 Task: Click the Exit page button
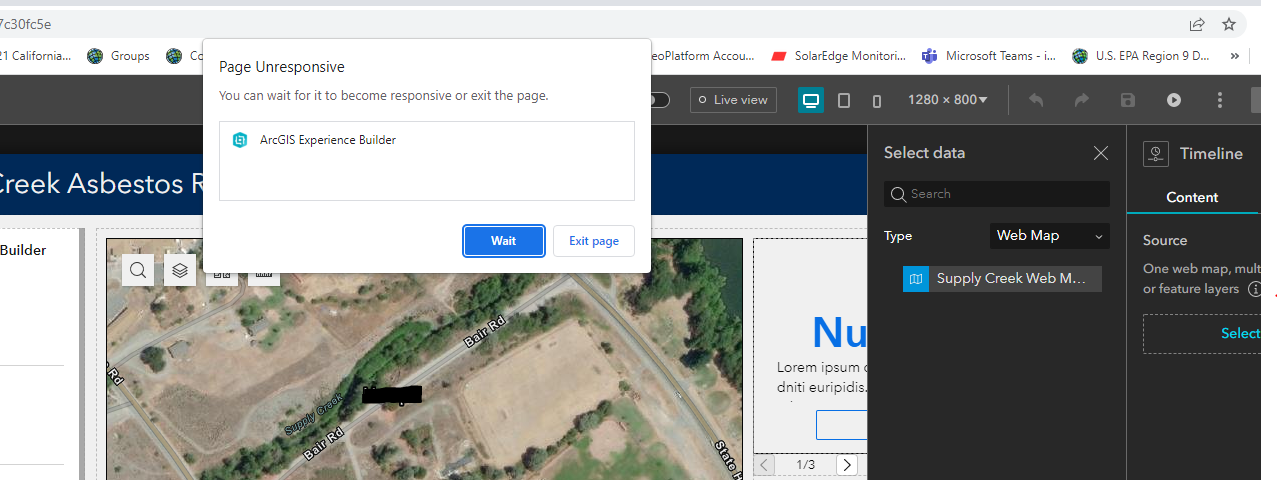tap(594, 241)
